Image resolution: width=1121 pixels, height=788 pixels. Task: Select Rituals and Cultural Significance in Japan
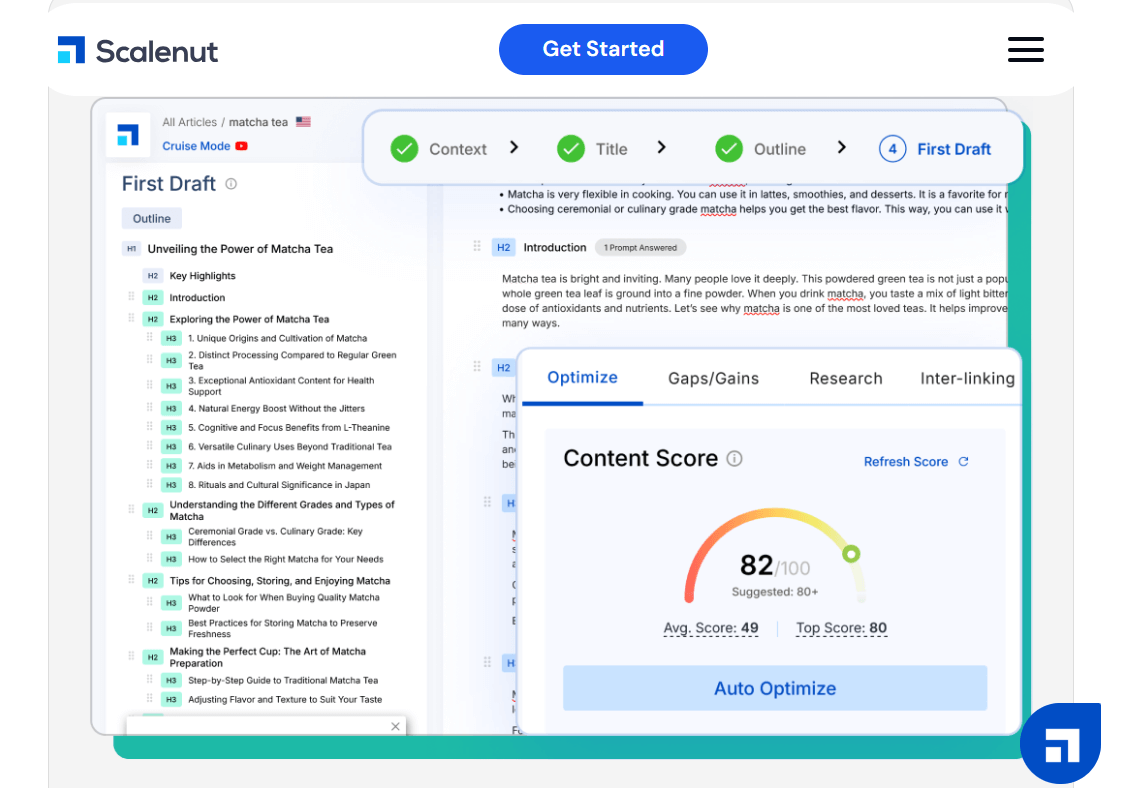(279, 485)
